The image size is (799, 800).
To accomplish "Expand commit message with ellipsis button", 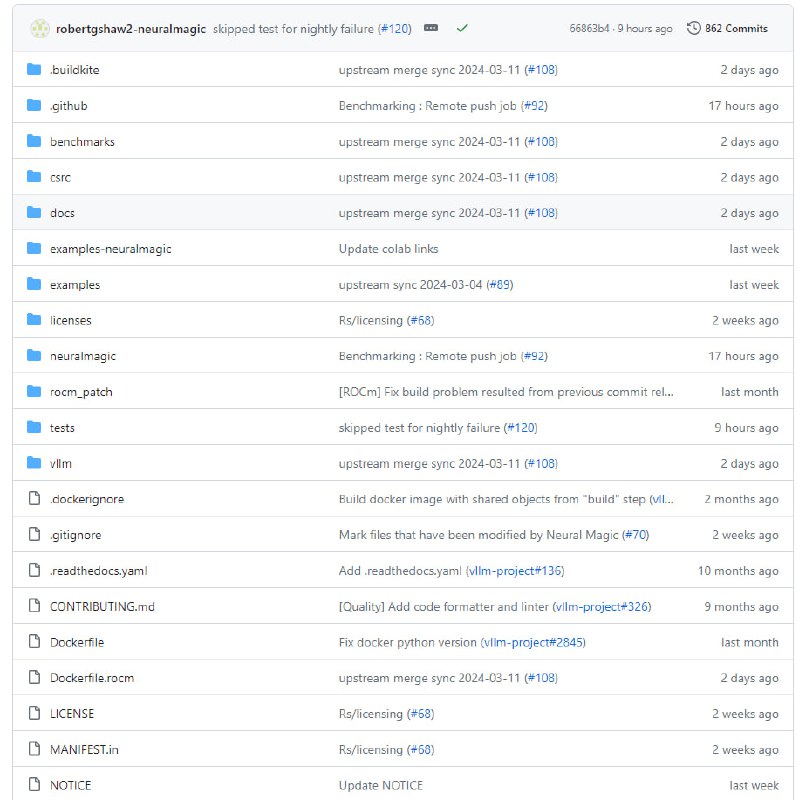I will pyautogui.click(x=431, y=28).
